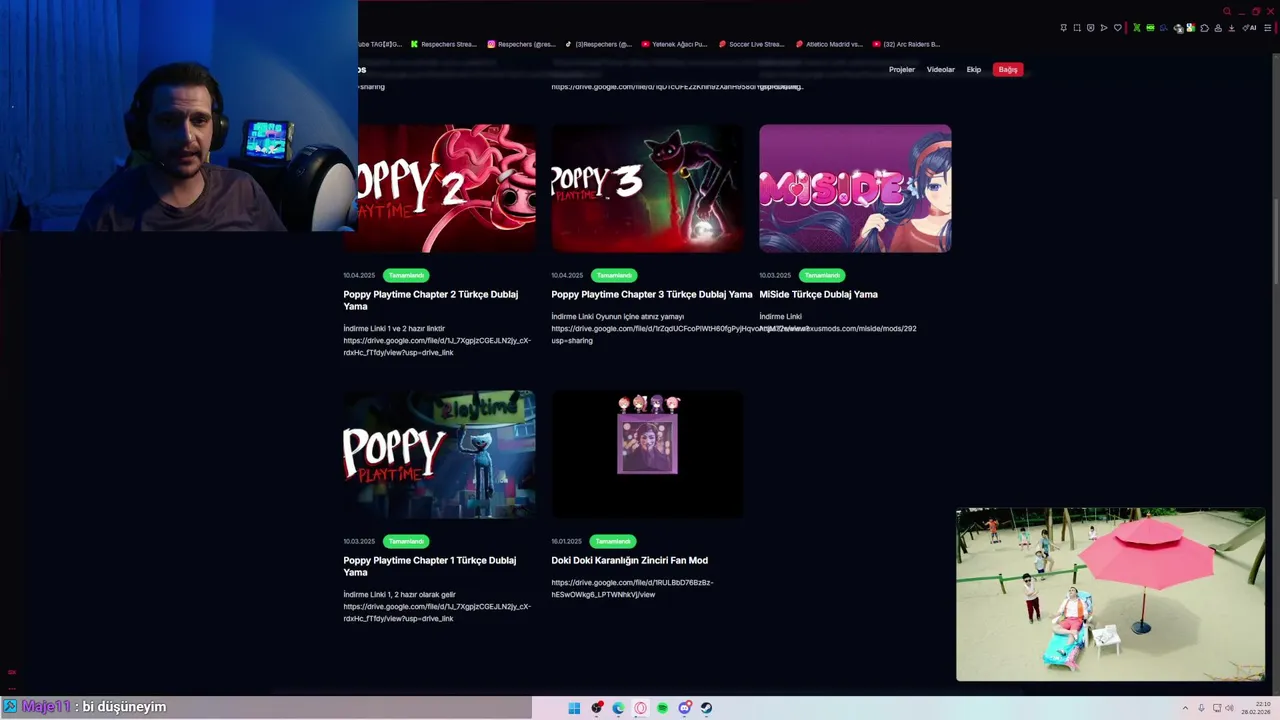Click the heart bookmark icon
The height and width of the screenshot is (720, 1280).
point(1118,28)
